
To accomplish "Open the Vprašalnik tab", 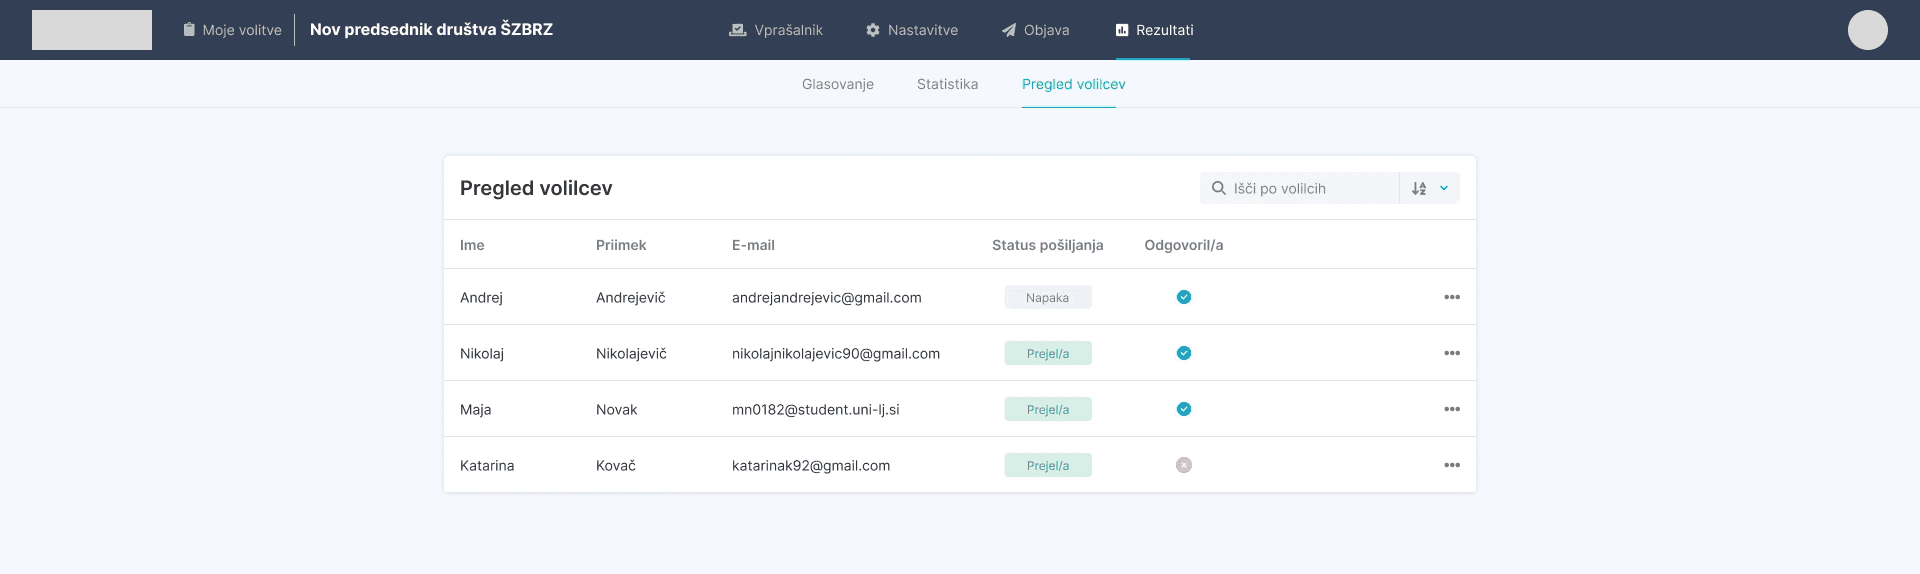I will pyautogui.click(x=776, y=30).
